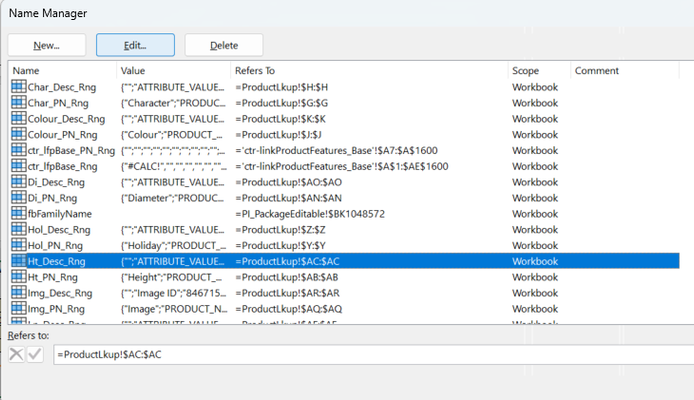Viewport: 694px width, 400px height.
Task: Click reference =ProductLkup!$AN:$AN
Action: (289, 198)
